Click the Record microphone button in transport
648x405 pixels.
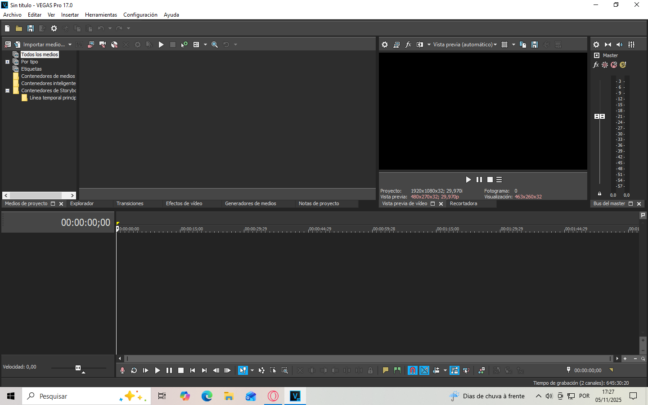click(x=122, y=370)
